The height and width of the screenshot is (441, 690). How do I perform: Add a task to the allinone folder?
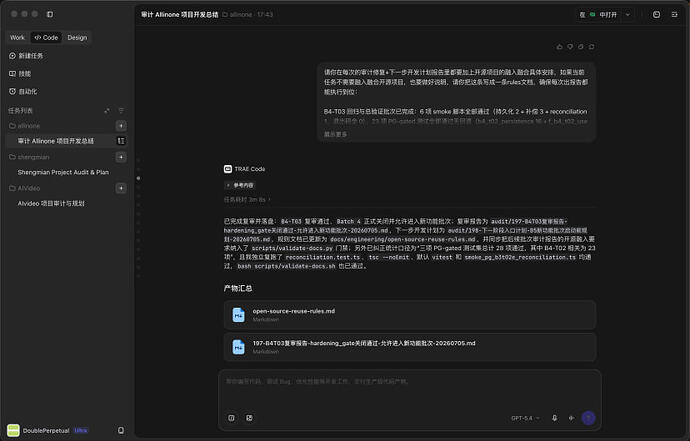(121, 126)
